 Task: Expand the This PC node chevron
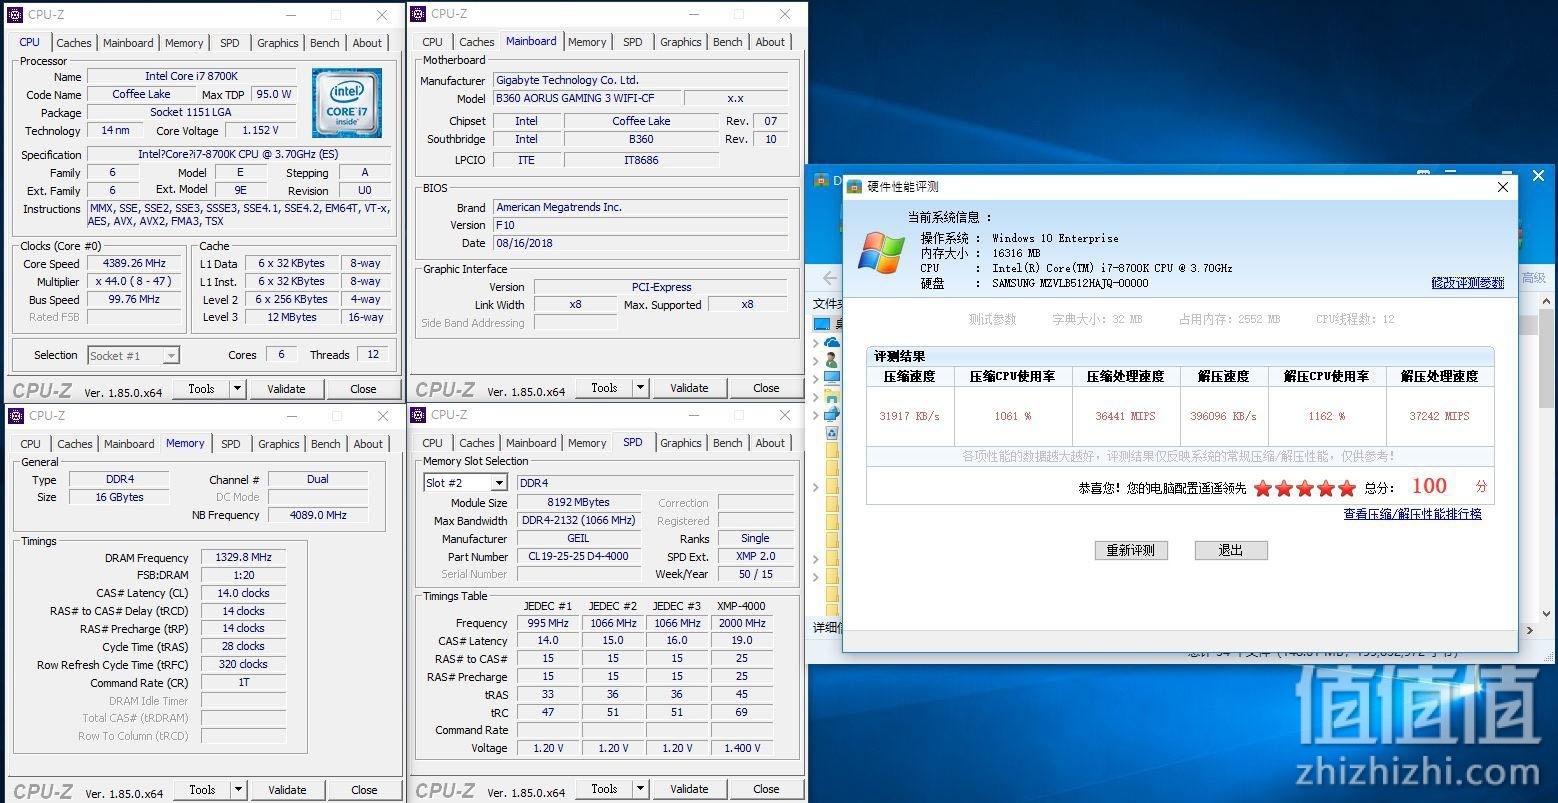click(x=816, y=379)
